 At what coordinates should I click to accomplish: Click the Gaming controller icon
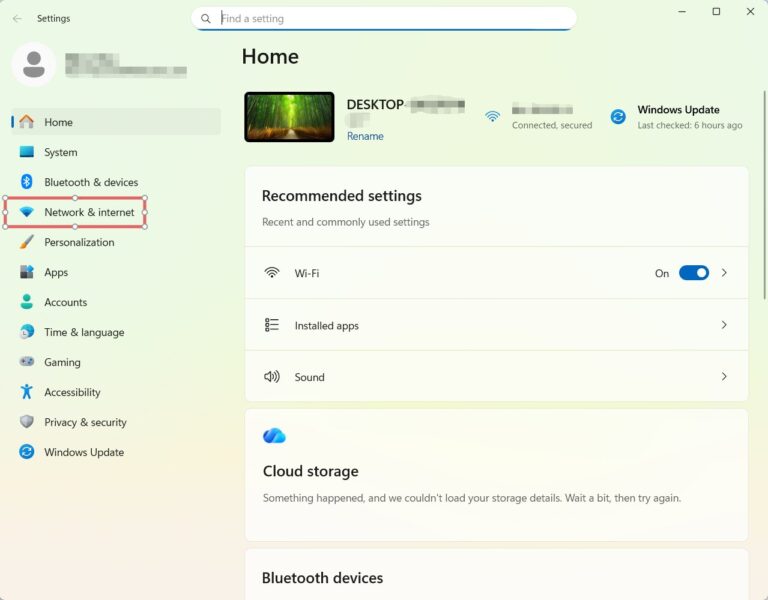click(26, 361)
